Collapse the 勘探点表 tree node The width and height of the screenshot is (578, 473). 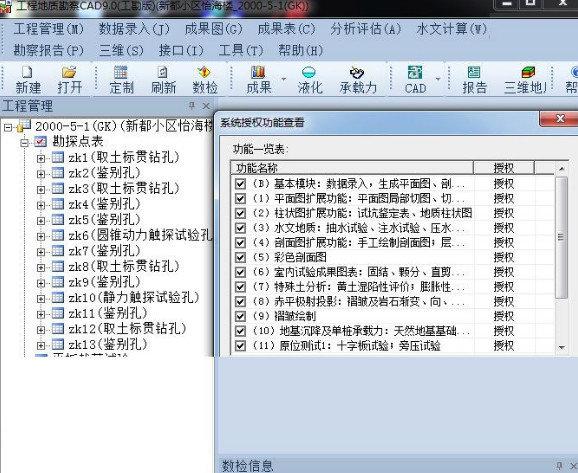click(24, 142)
